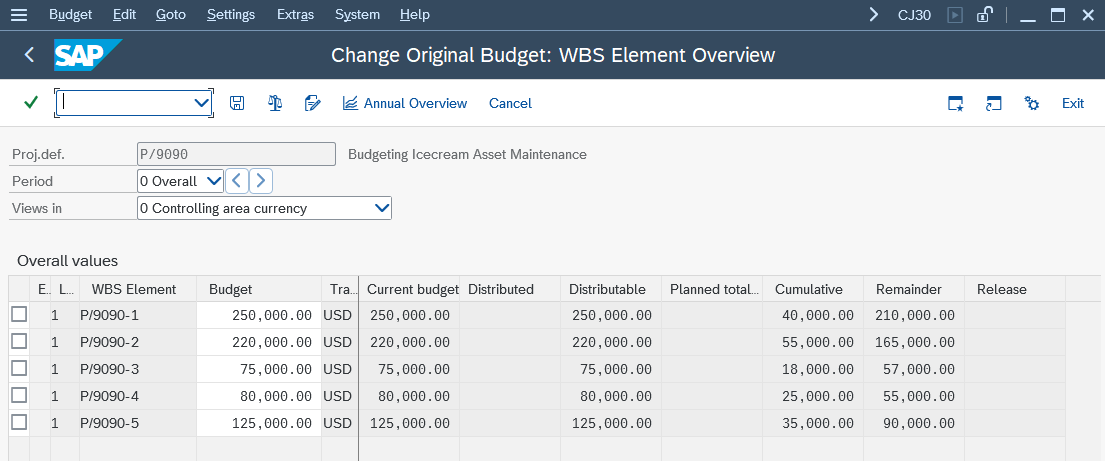Click the Release column header
Screen dimensions: 1105x461
[x=1014, y=289]
